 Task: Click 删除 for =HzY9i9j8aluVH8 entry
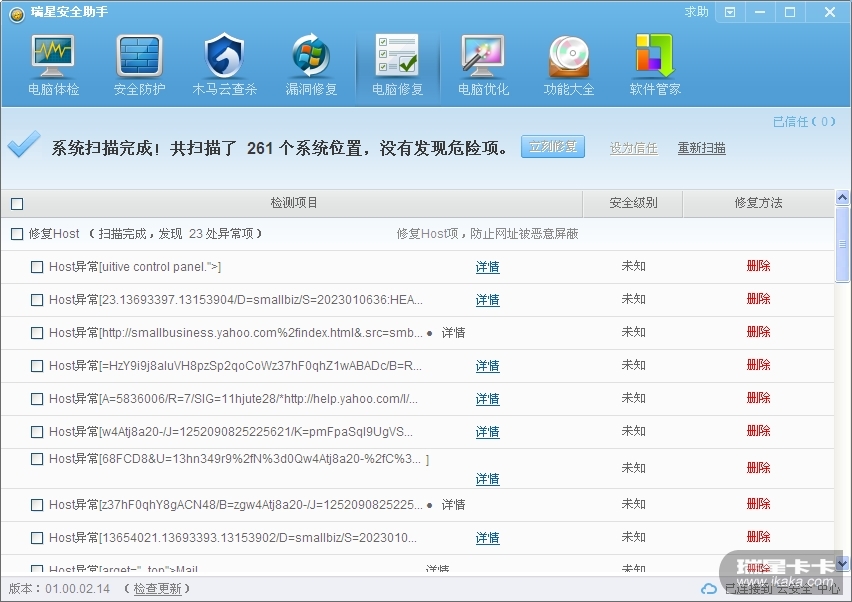[x=759, y=365]
